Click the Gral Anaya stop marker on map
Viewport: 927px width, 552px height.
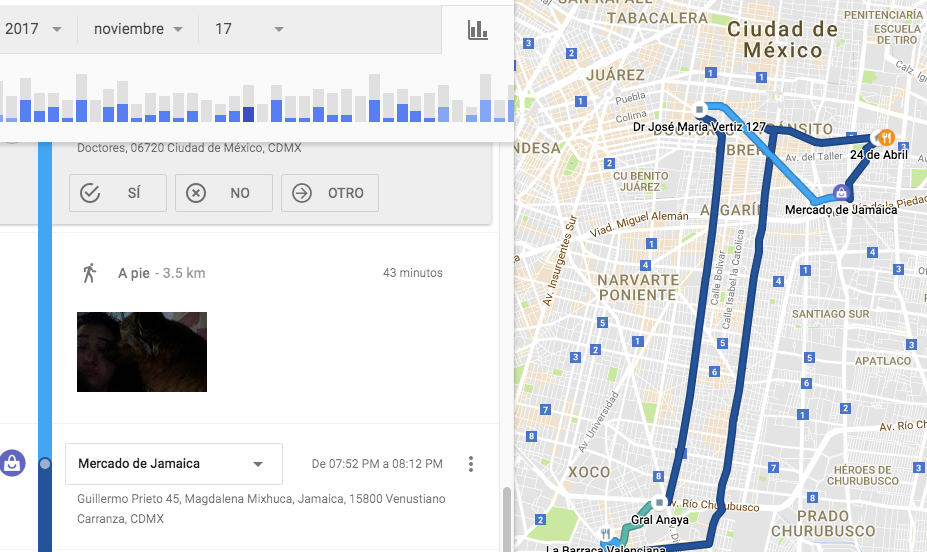(659, 502)
